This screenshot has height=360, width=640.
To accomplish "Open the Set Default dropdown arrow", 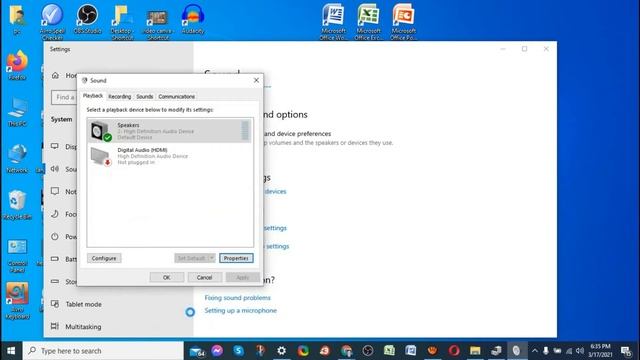I will (211, 258).
